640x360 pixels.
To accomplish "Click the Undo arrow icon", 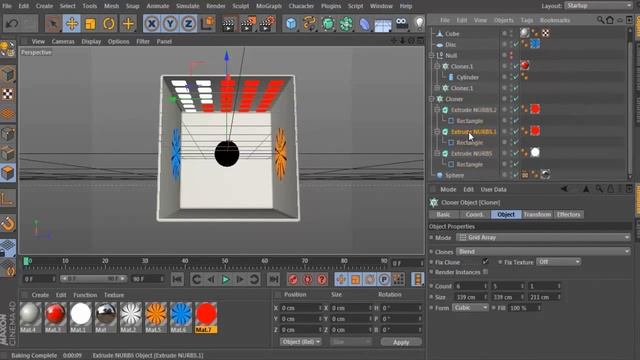I will 12,24.
